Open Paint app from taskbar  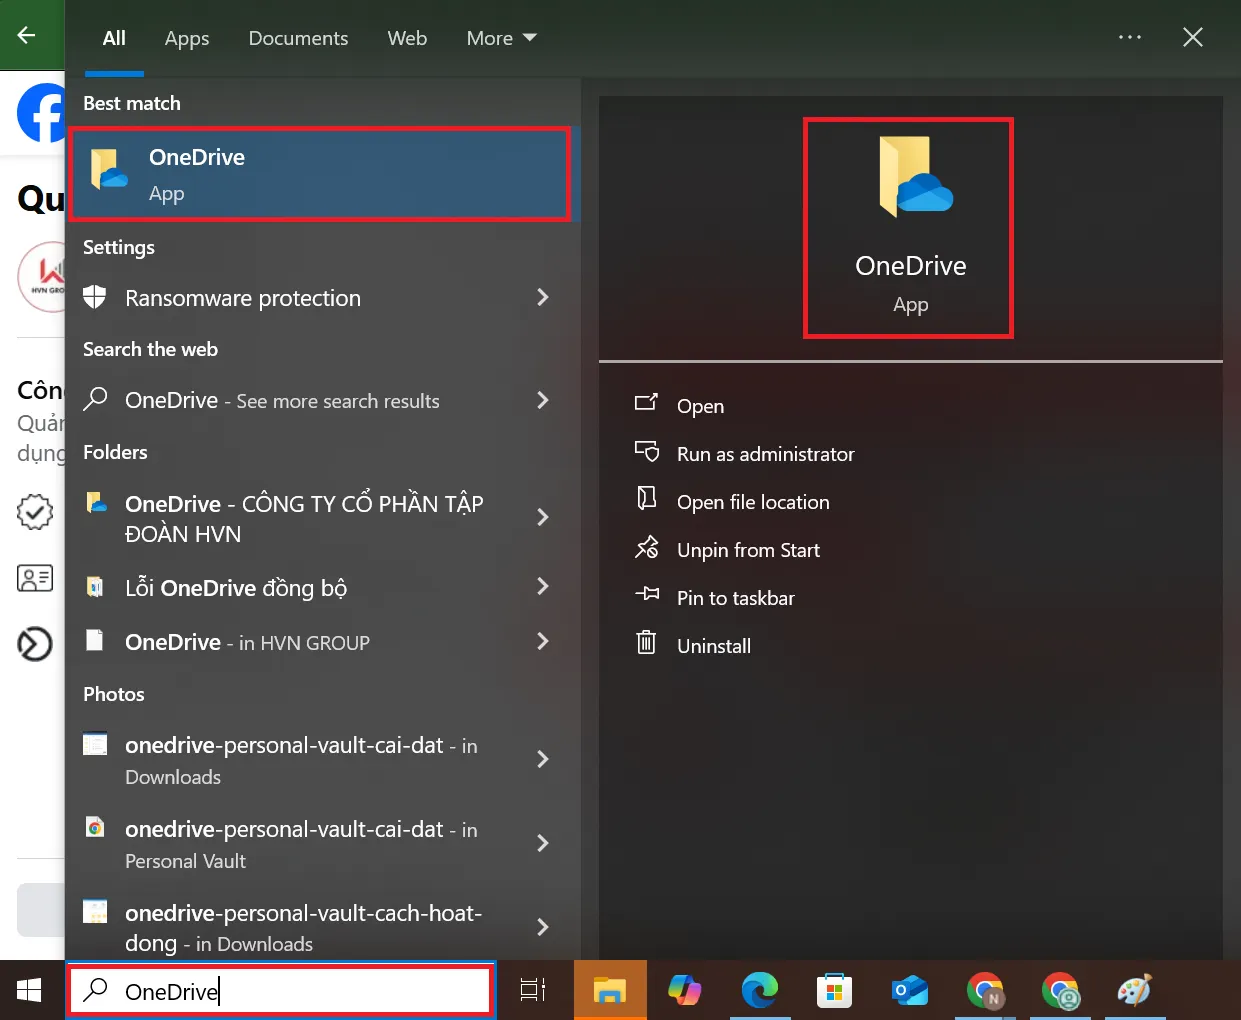point(1134,991)
